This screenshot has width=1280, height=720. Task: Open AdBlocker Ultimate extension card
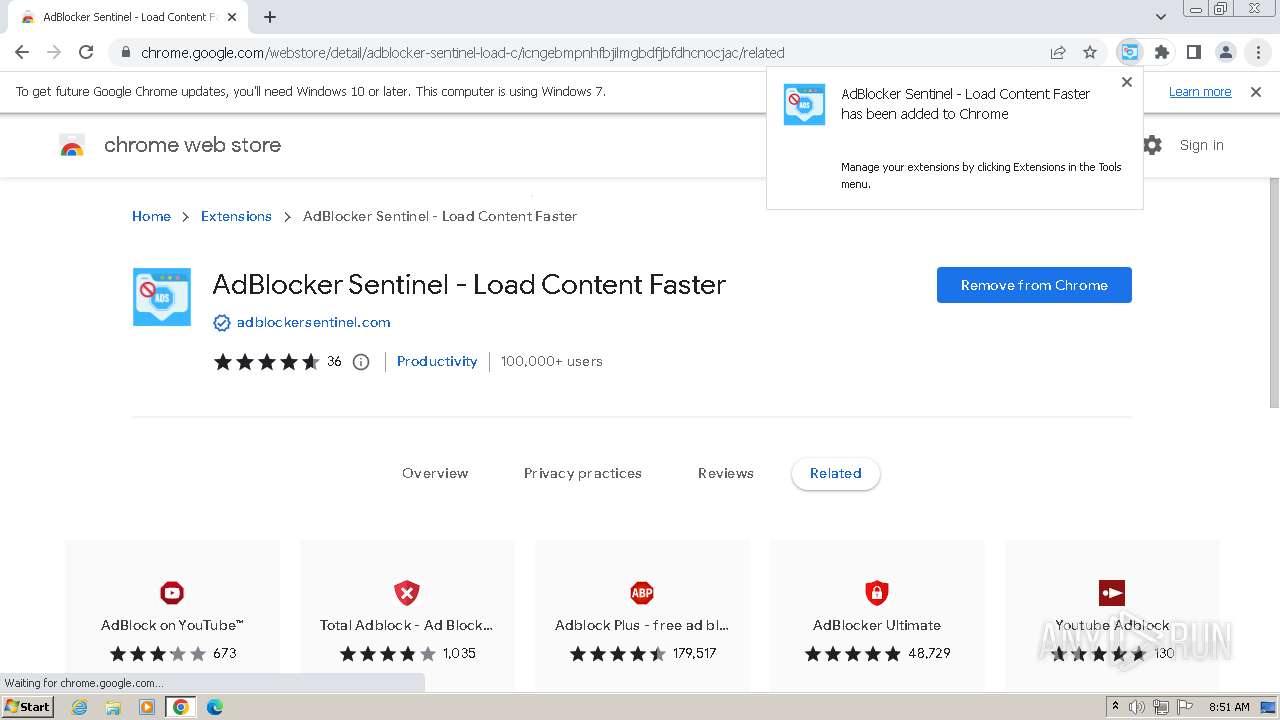pyautogui.click(x=877, y=615)
